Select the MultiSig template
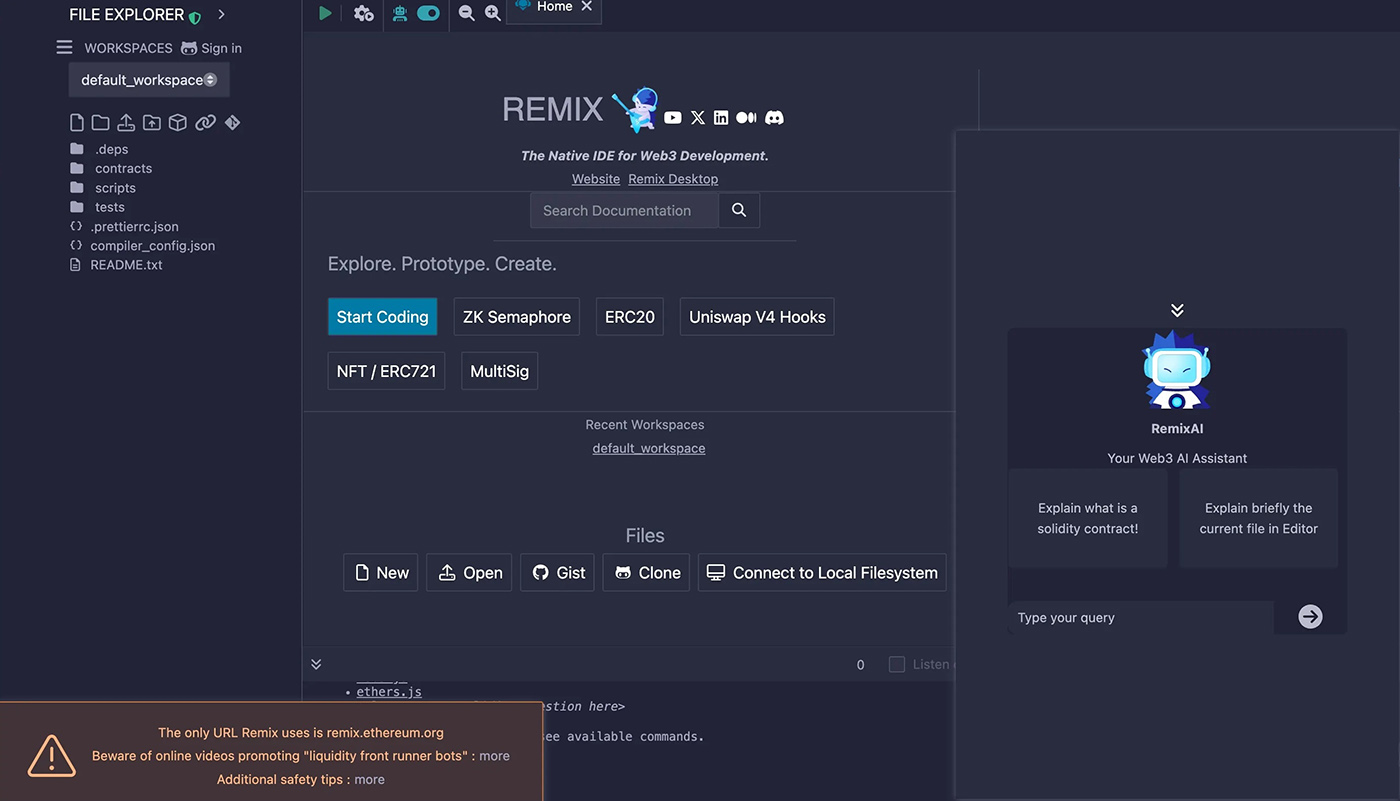The width and height of the screenshot is (1400, 801). pos(499,371)
